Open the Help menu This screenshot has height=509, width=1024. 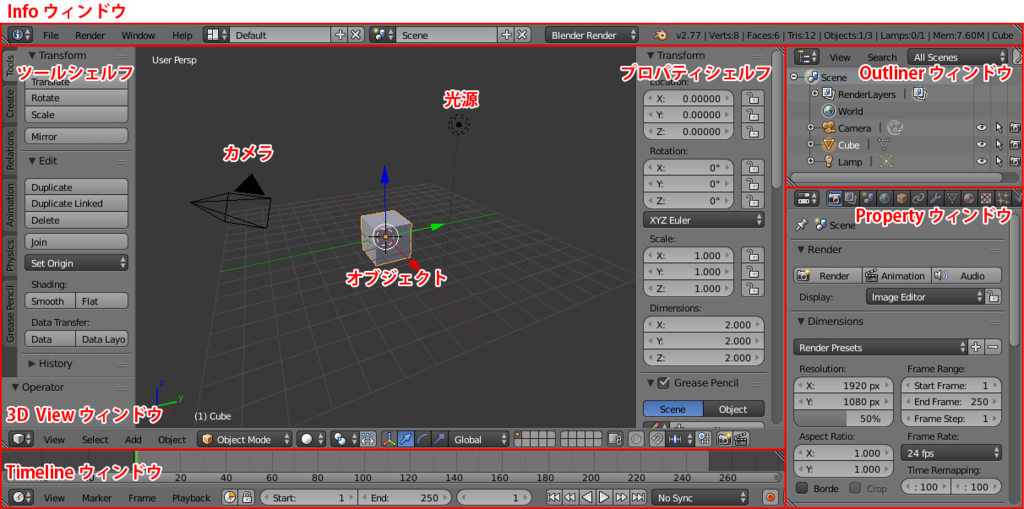coord(182,35)
